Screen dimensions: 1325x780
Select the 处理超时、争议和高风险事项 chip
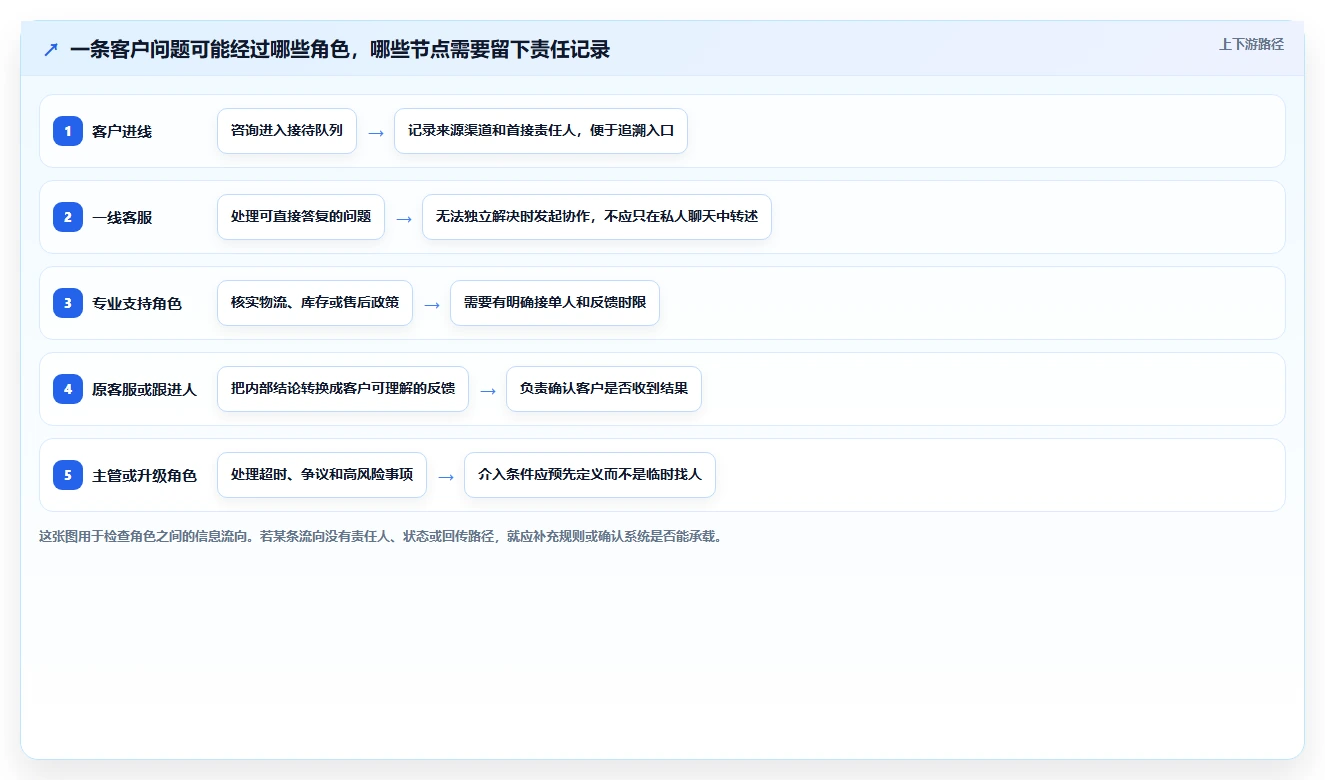[x=322, y=475]
